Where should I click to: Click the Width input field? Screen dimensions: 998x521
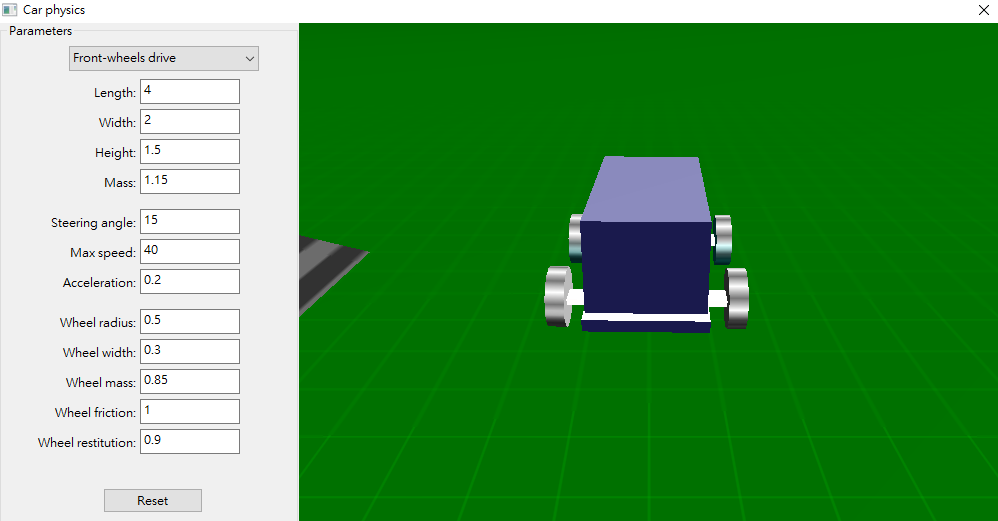[x=190, y=122]
